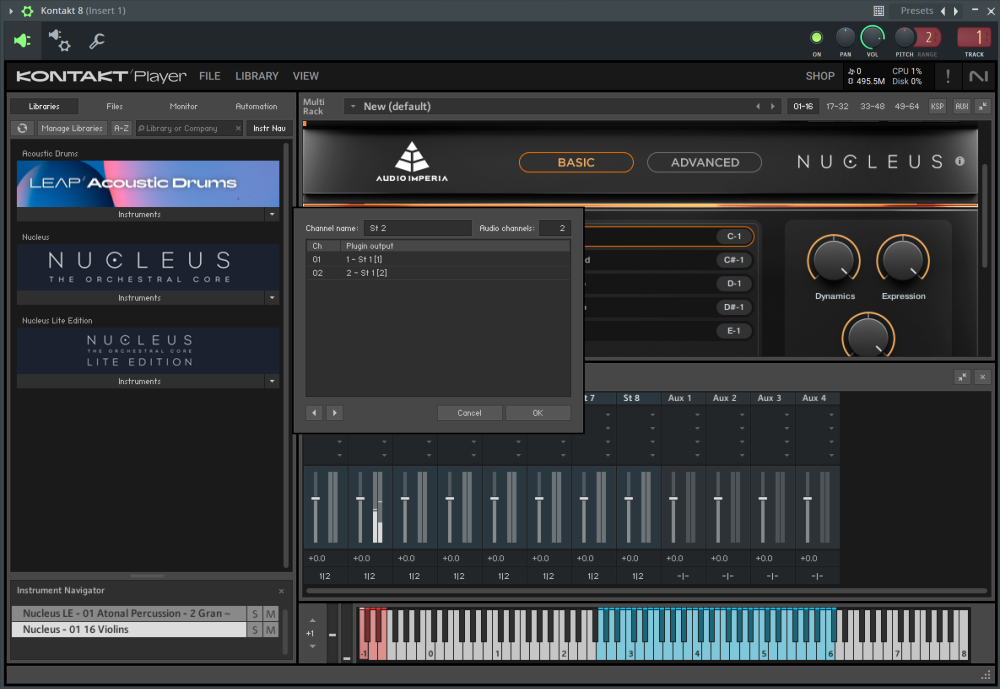Go to previous channel in dialog
The width and height of the screenshot is (1000, 689).
click(x=314, y=413)
